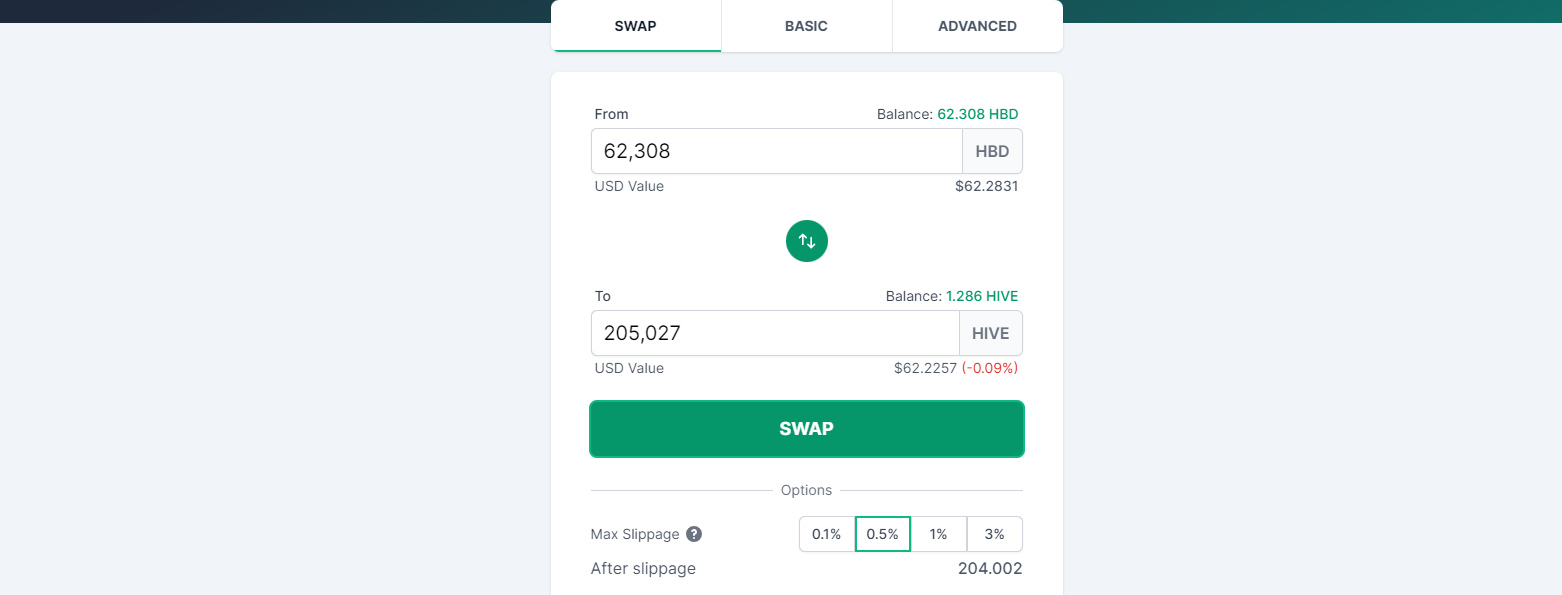The height and width of the screenshot is (595, 1562).
Task: Select 0.1% max slippage option
Action: pos(827,534)
